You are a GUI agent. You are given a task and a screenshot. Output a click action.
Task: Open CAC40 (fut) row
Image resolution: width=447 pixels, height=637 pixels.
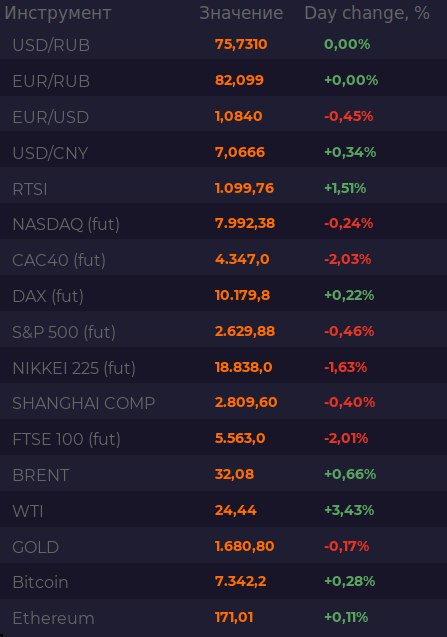coord(224,260)
